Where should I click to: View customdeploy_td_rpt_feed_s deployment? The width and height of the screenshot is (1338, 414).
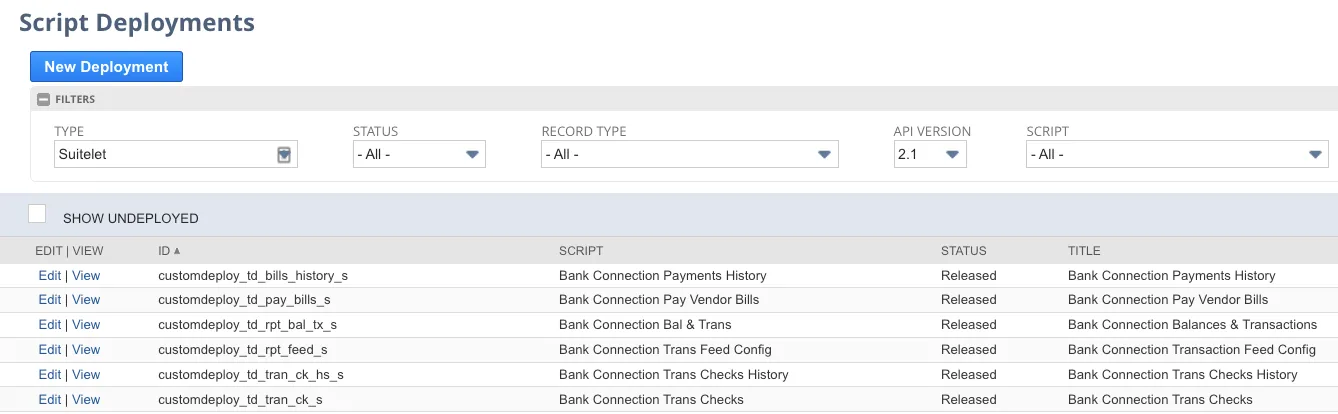click(x=86, y=349)
